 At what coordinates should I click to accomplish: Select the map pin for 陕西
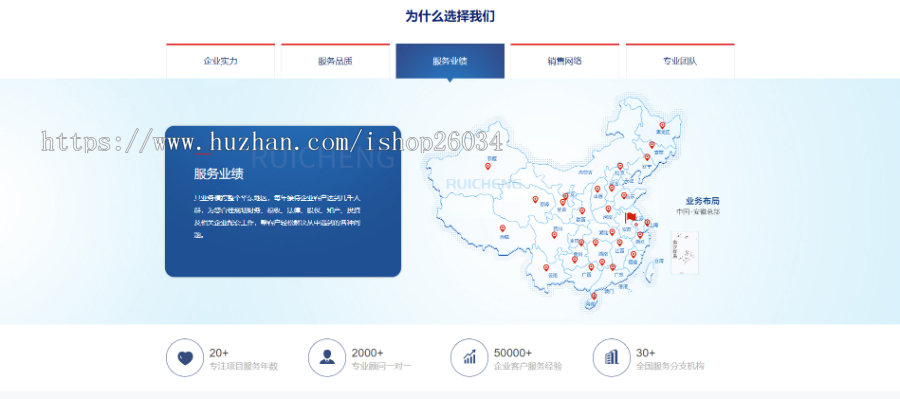click(x=582, y=210)
